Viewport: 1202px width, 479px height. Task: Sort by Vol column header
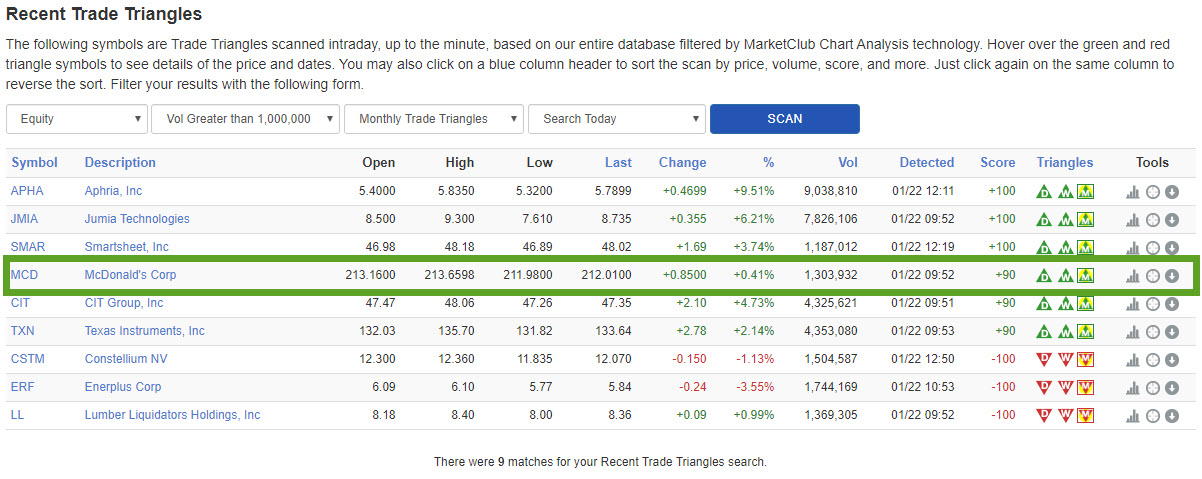click(x=847, y=163)
